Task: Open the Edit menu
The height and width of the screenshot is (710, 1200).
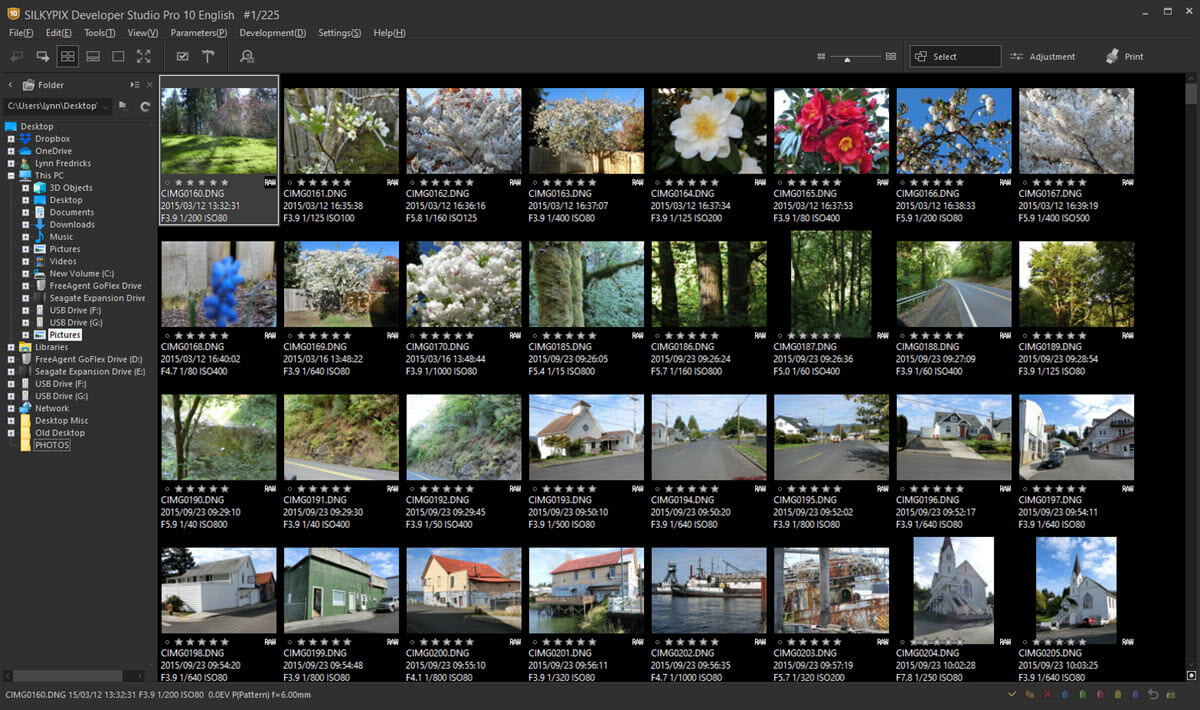Action: point(59,33)
